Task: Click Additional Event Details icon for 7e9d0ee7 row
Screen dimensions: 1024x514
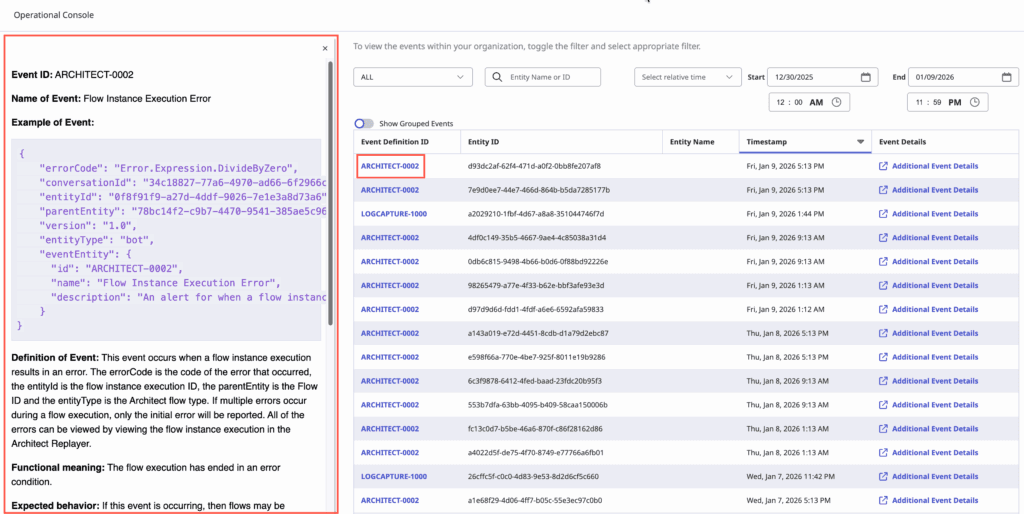Action: 883,190
